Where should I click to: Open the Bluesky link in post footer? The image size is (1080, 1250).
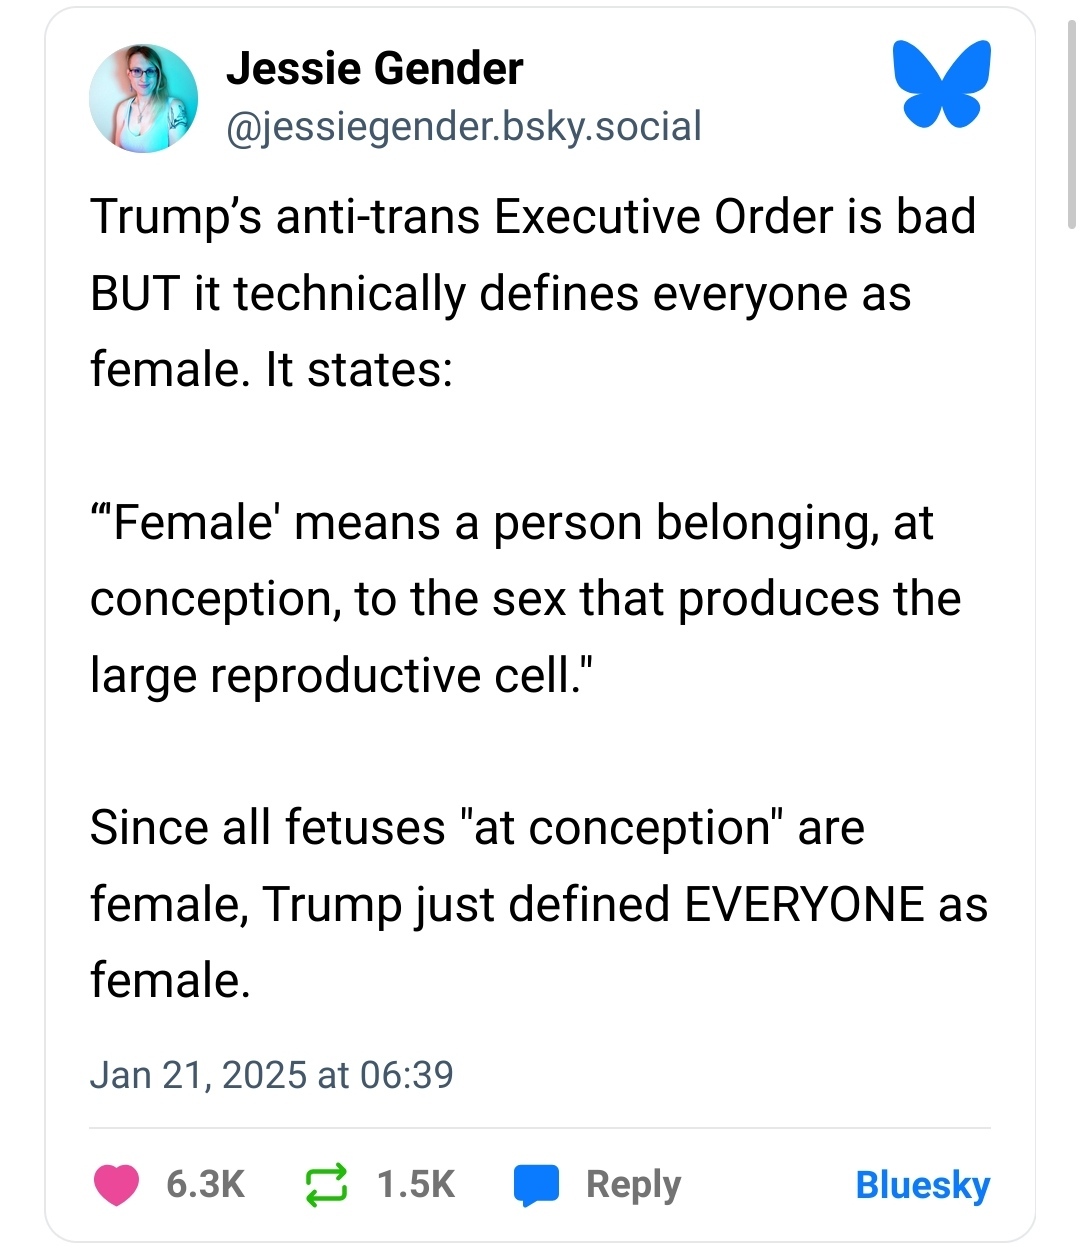pos(922,1185)
